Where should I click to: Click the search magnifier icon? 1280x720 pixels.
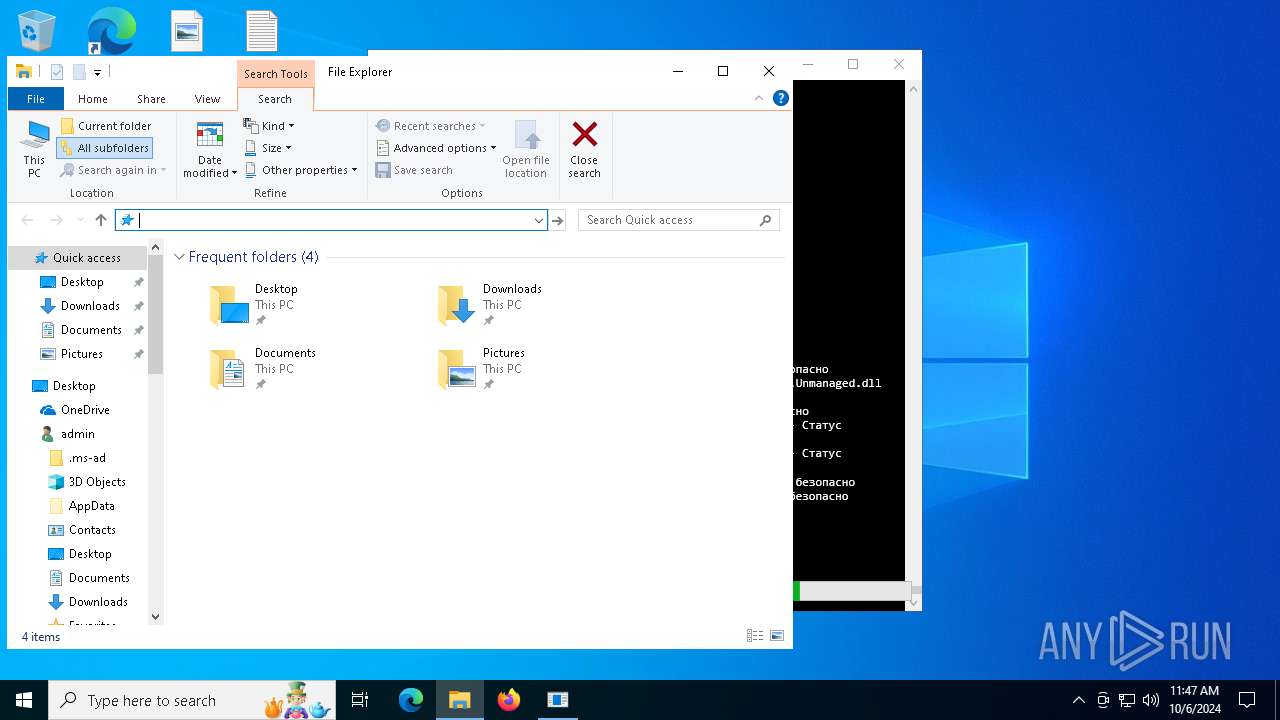point(766,220)
